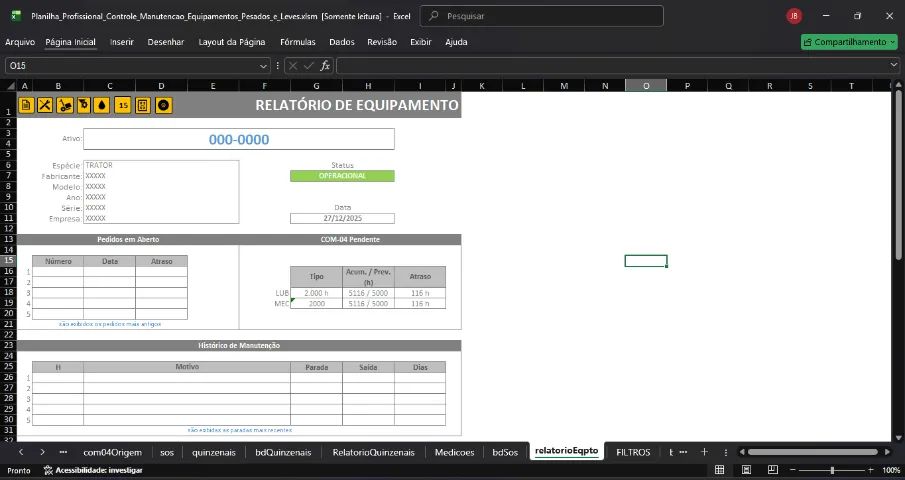Switch to the sos sheet
The image size is (905, 480).
(167, 452)
